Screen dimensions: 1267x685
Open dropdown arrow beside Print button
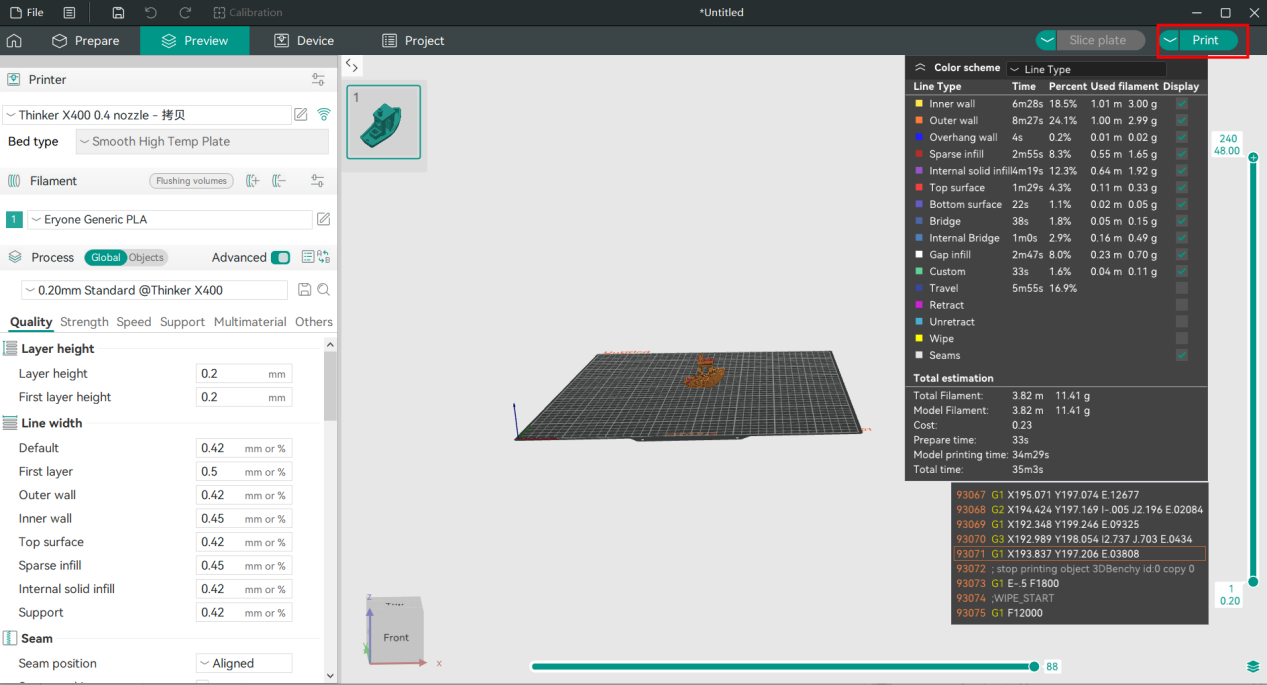tap(1169, 40)
